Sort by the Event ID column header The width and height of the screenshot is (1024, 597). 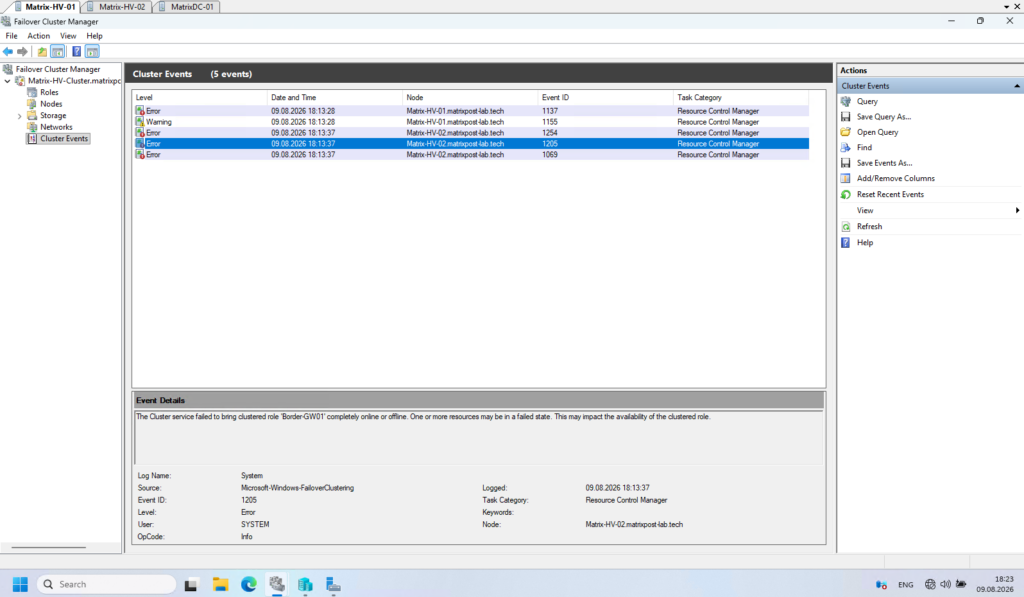click(x=605, y=97)
